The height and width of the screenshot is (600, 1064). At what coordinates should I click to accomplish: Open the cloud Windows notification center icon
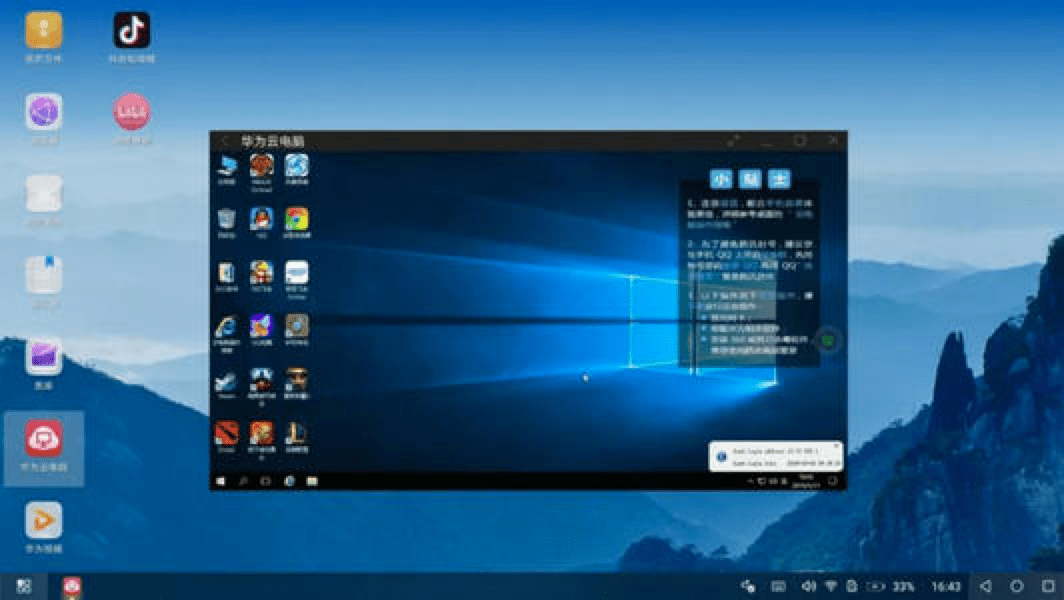pos(833,481)
